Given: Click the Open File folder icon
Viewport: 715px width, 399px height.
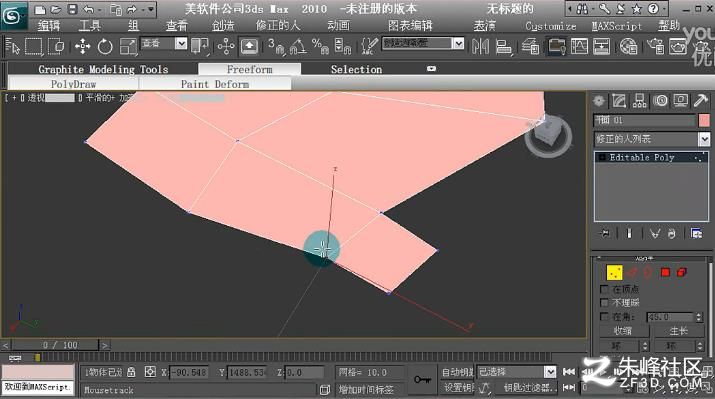Looking at the screenshot, I should click(56, 9).
